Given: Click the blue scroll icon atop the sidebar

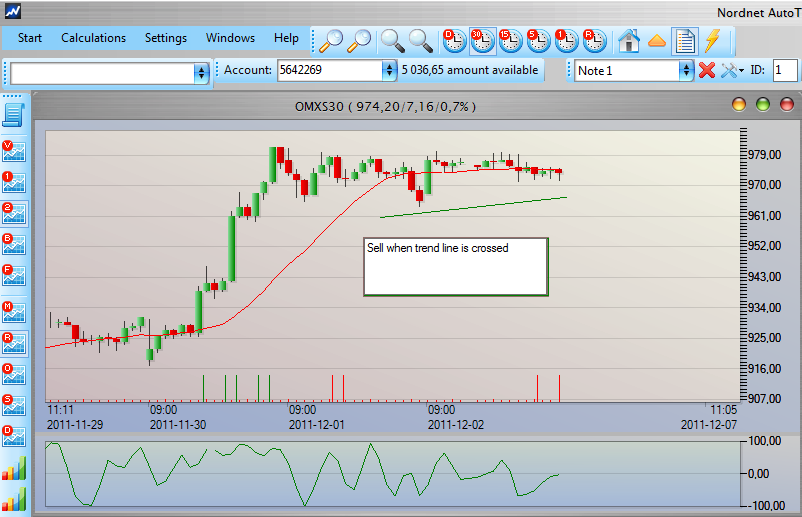Looking at the screenshot, I should coord(14,115).
